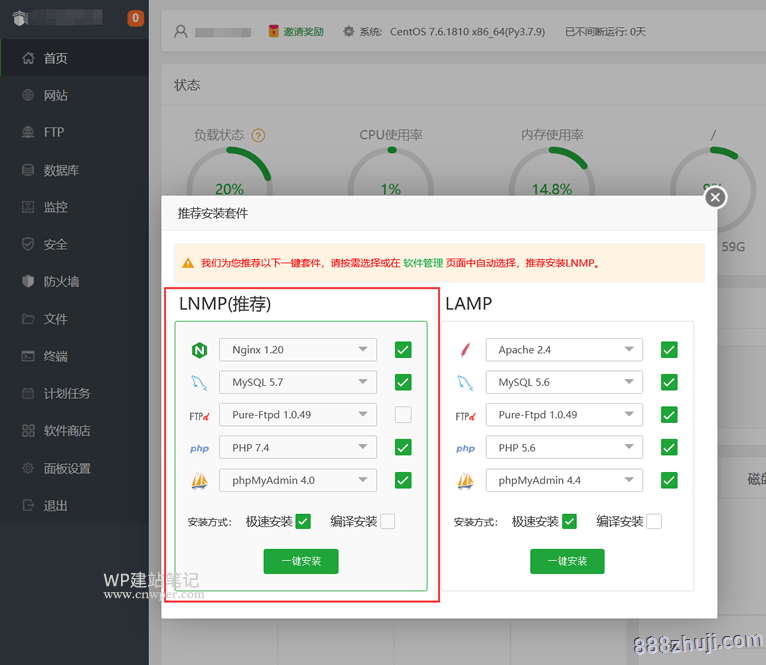766x665 pixels.
Task: Open the 首页 home sidebar item
Action: pyautogui.click(x=75, y=58)
